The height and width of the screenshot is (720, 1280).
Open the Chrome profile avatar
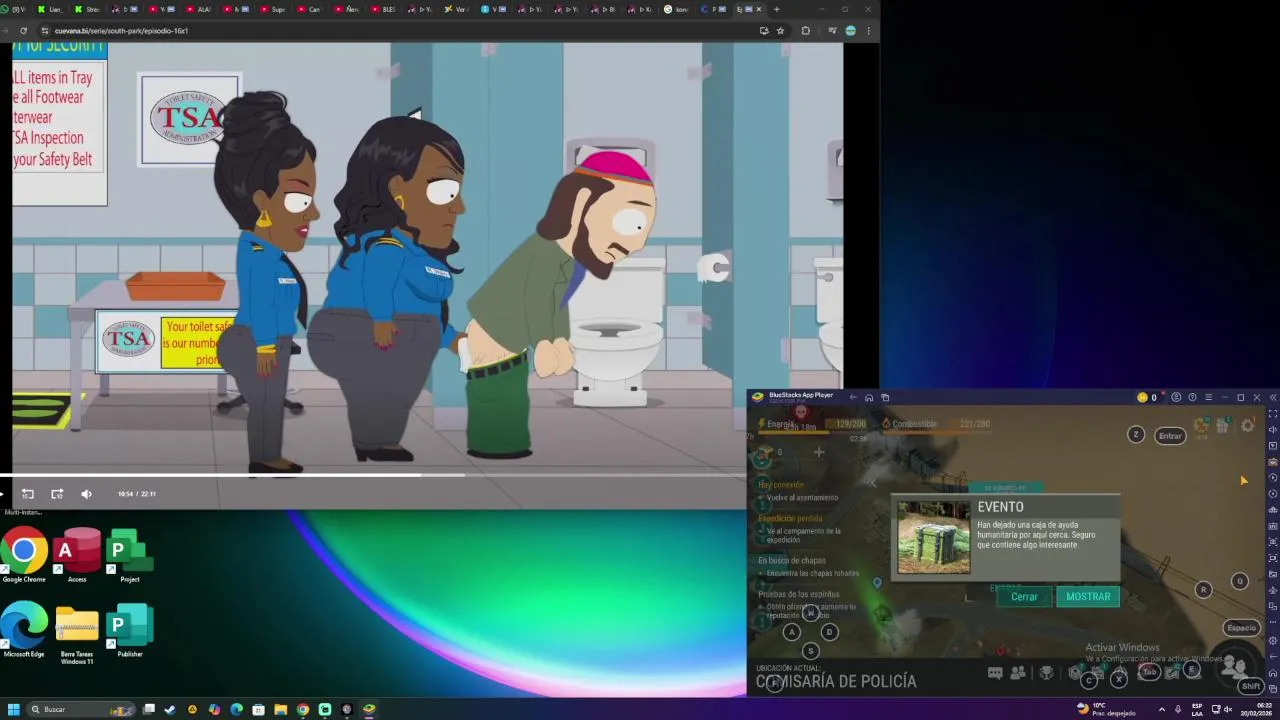pos(850,31)
